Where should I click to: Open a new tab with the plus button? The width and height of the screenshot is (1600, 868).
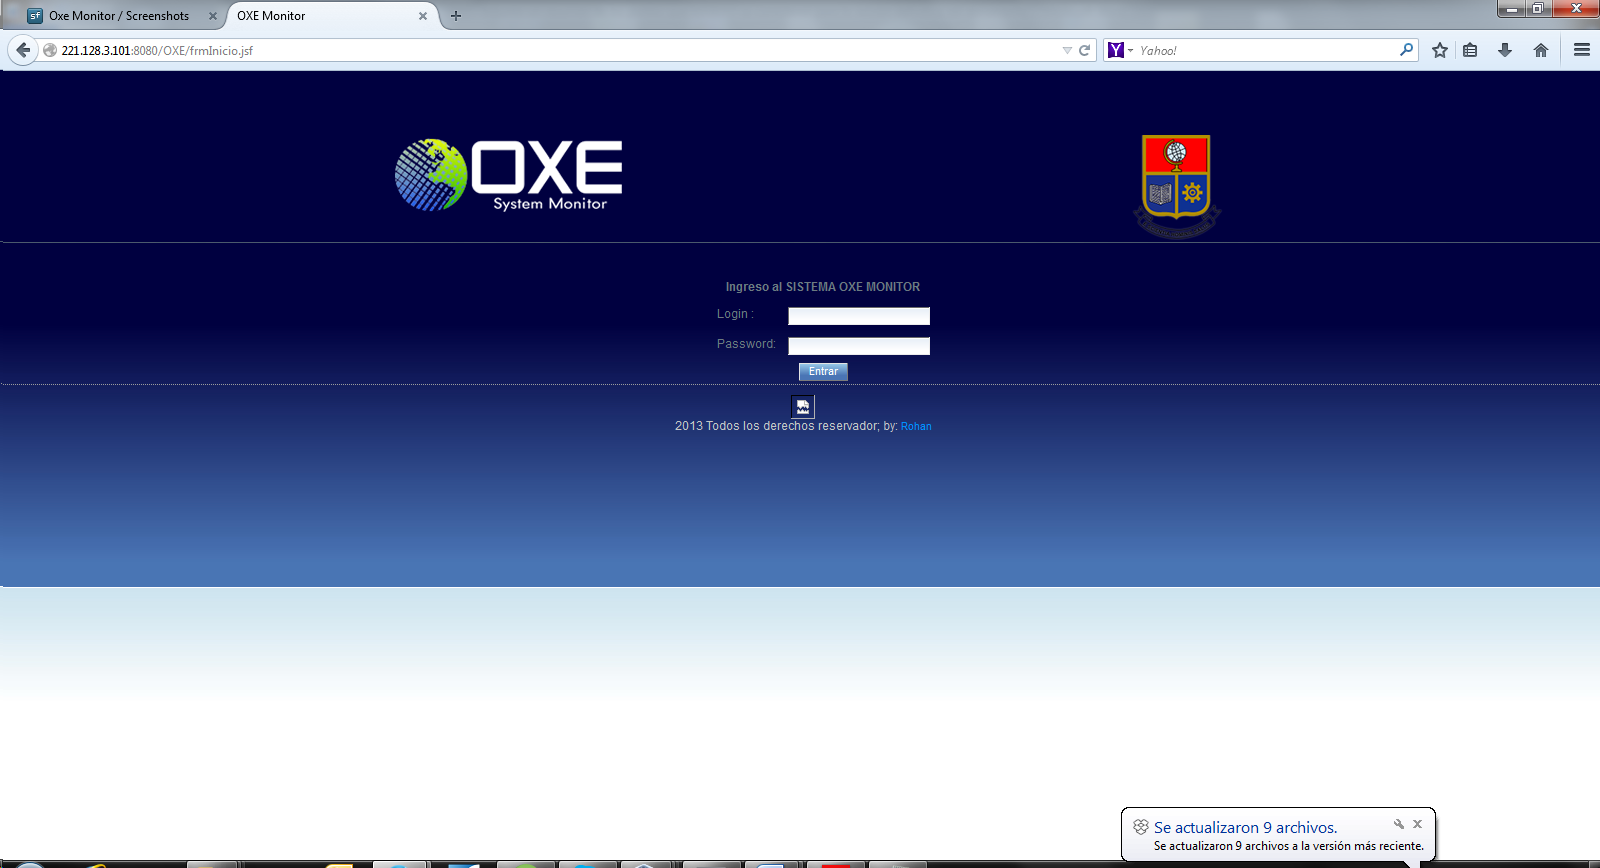[456, 16]
